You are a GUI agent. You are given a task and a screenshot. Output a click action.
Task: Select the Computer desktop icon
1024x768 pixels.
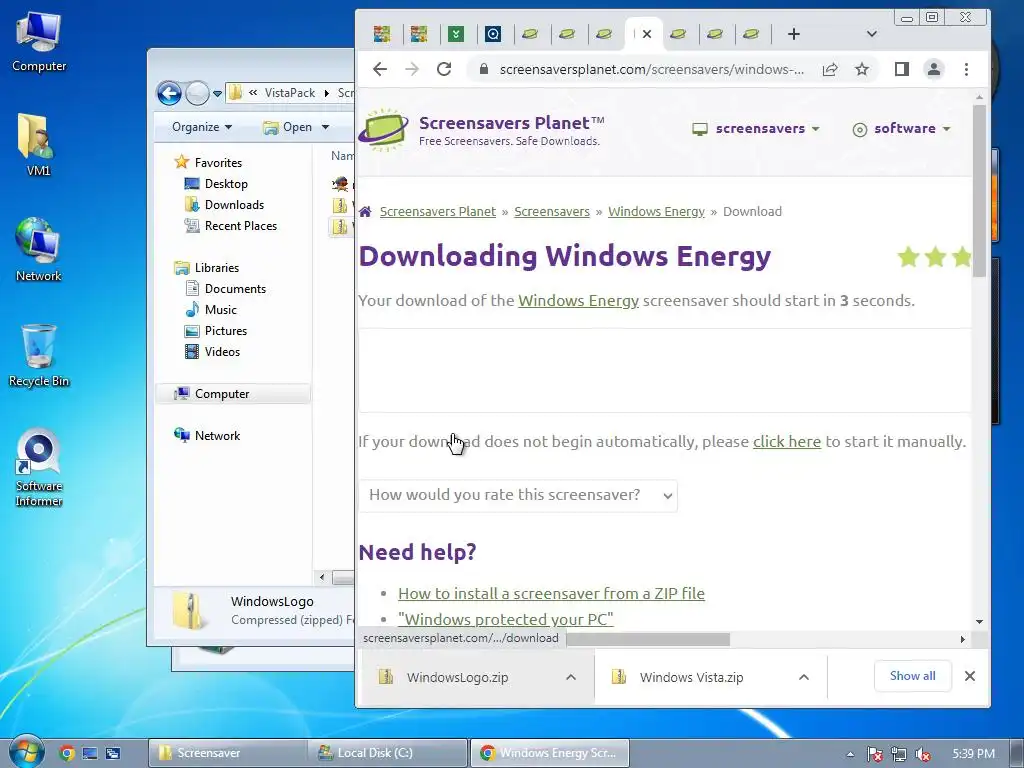click(x=39, y=42)
